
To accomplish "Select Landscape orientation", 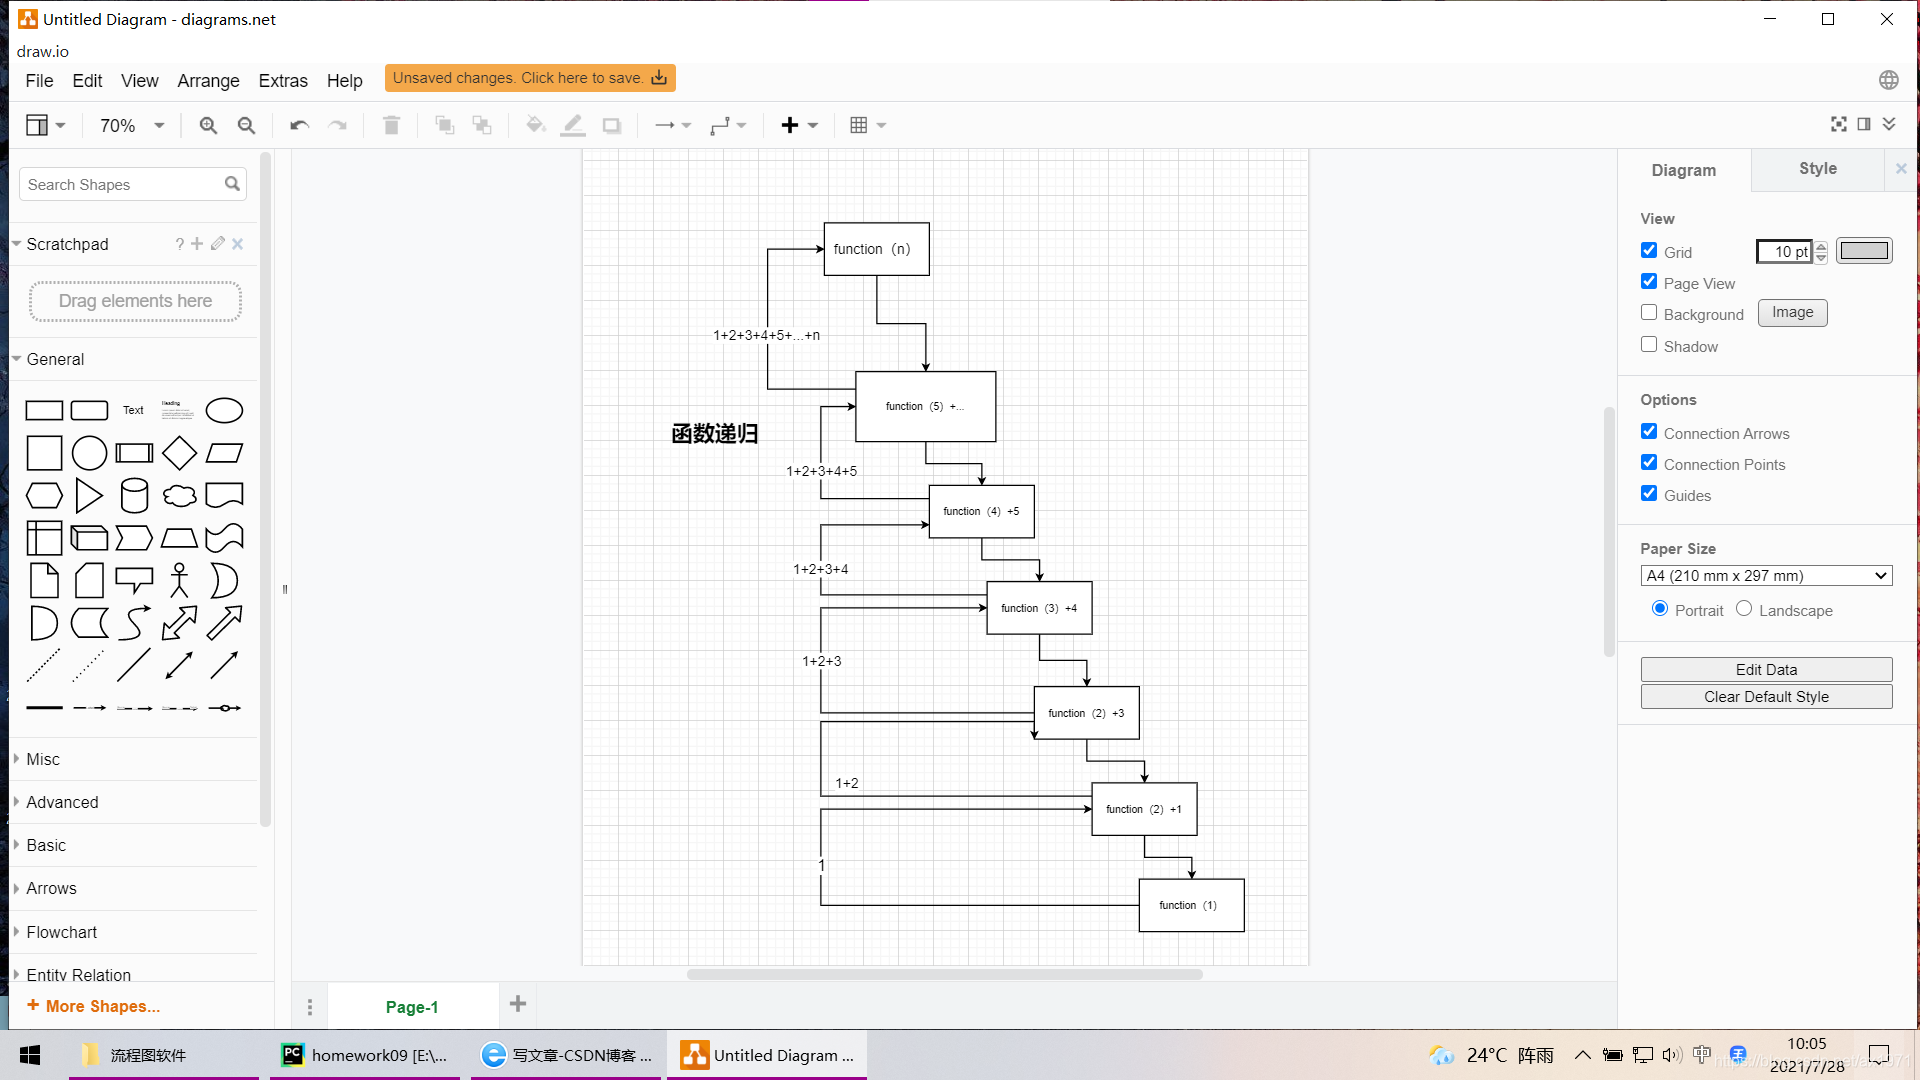I will (x=1744, y=609).
